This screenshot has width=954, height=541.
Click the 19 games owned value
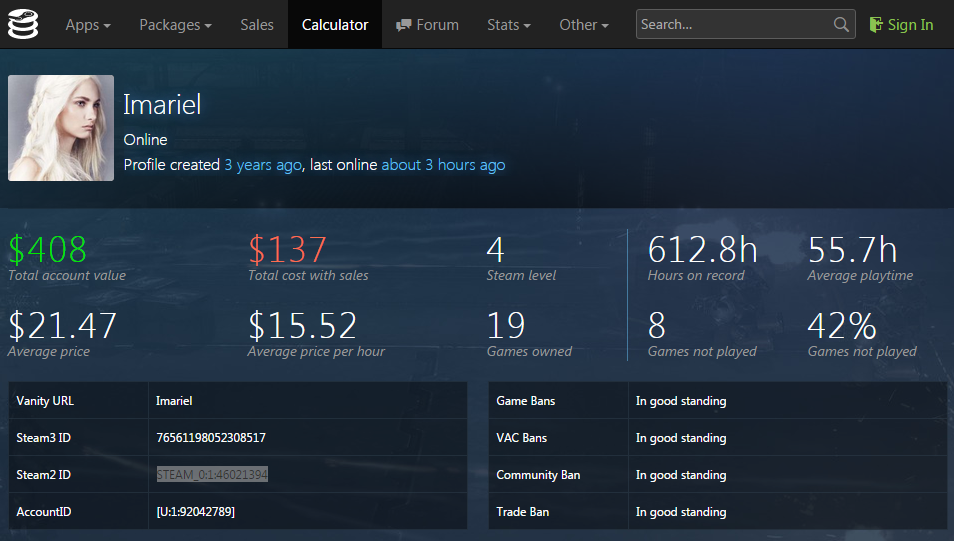click(506, 326)
